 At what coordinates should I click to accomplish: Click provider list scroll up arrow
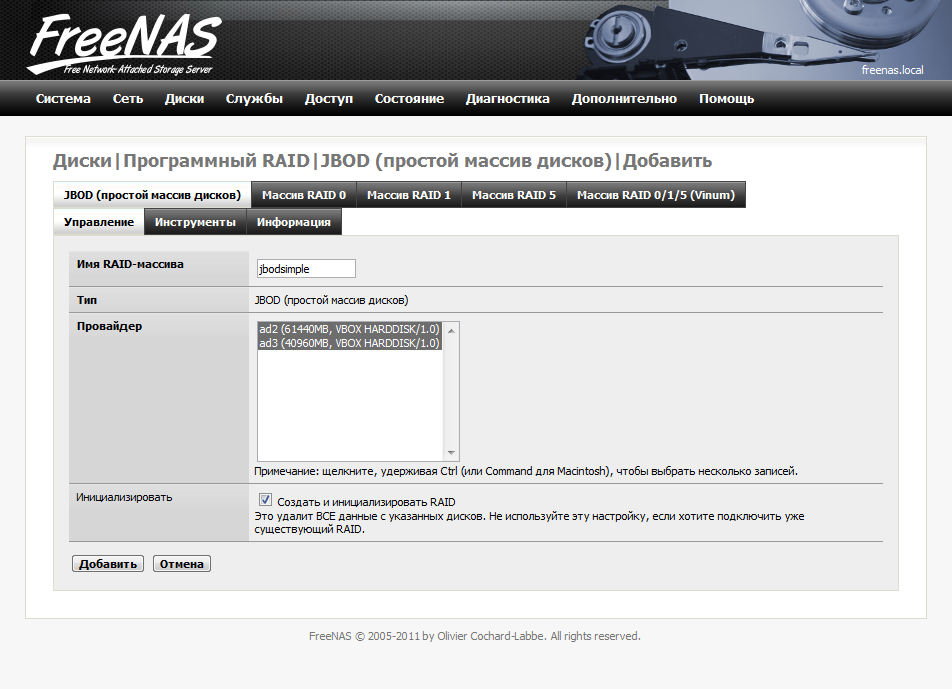click(x=451, y=331)
